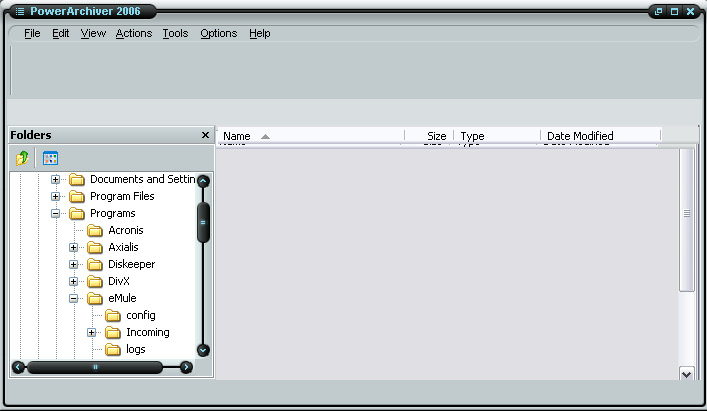Screen dimensions: 707x411
Task: Sort file list by Size column
Action: pyautogui.click(x=429, y=136)
